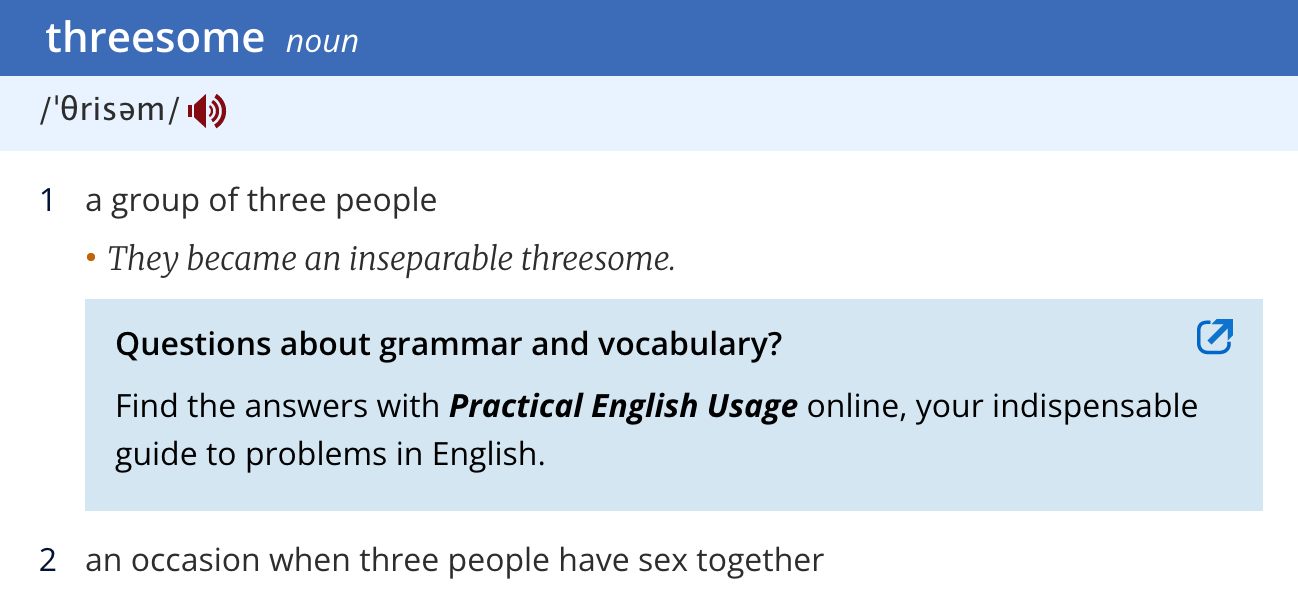Open "Questions about grammar and vocabulary?" heading

(448, 344)
